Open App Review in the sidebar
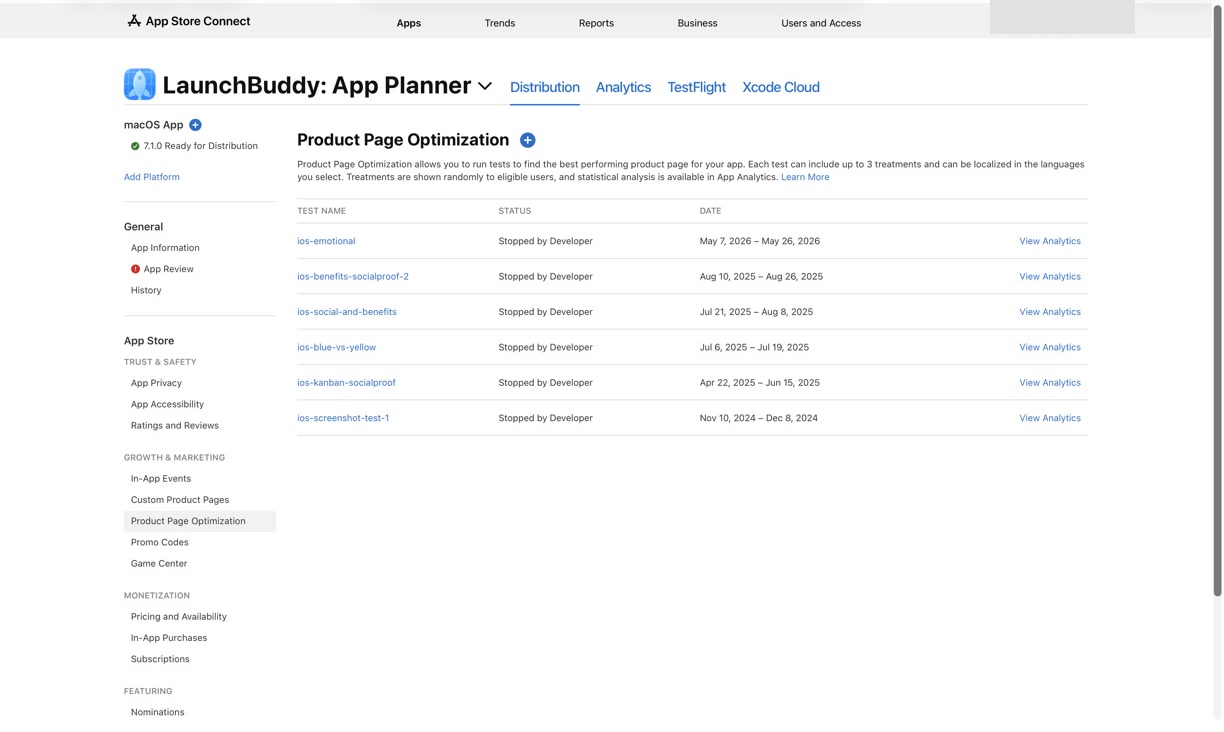The height and width of the screenshot is (732, 1224). [x=169, y=269]
